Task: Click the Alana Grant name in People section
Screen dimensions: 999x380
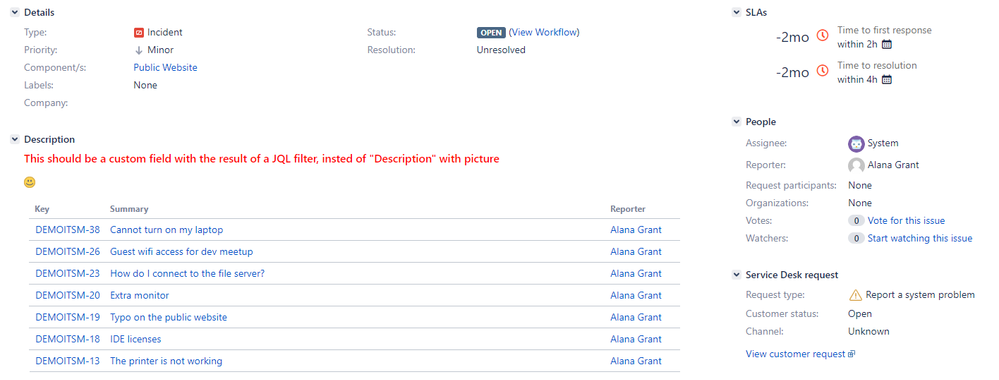Action: point(893,165)
